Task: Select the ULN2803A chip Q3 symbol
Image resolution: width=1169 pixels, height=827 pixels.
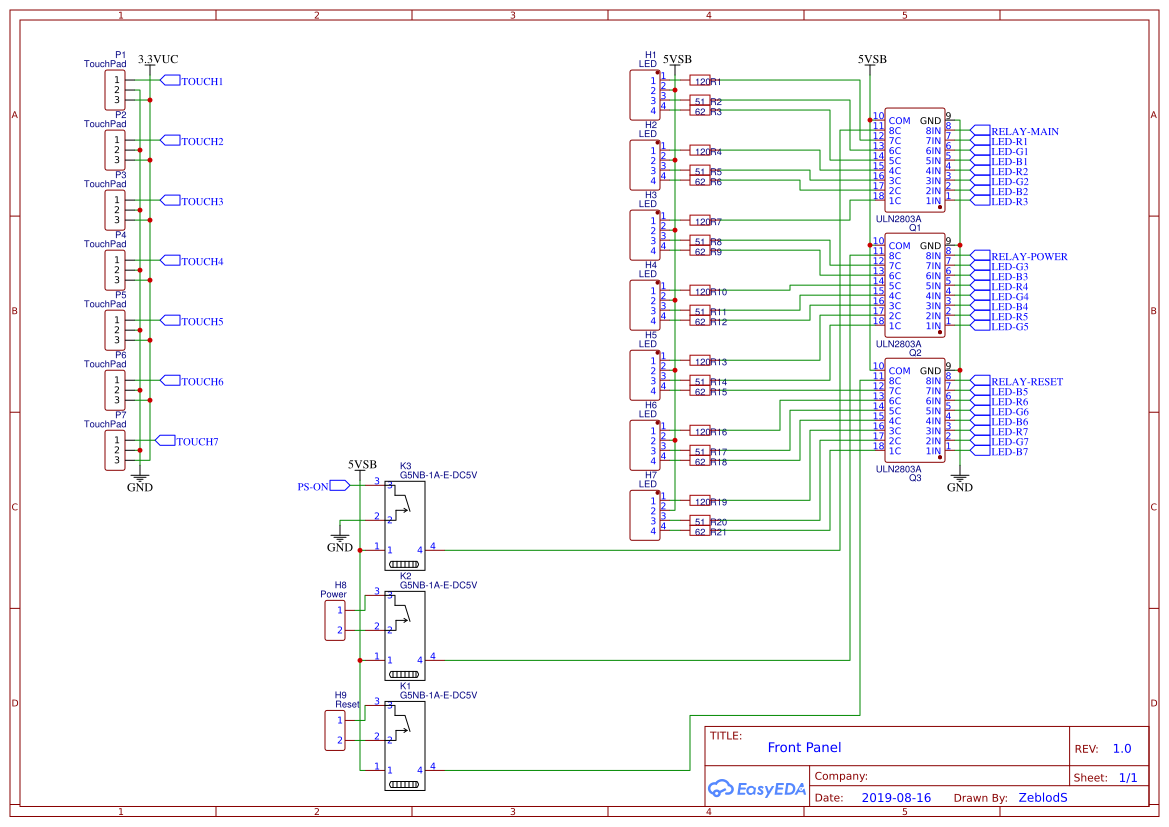Action: pos(915,410)
